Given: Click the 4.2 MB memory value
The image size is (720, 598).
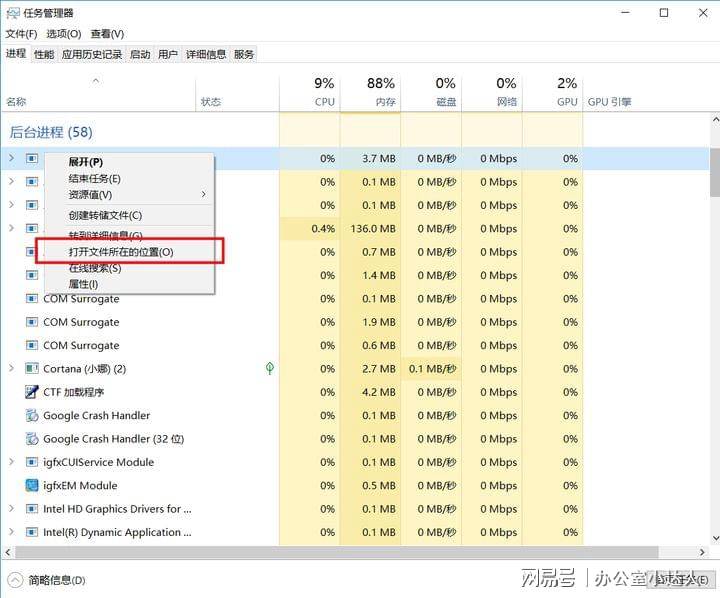Looking at the screenshot, I should pos(379,392).
